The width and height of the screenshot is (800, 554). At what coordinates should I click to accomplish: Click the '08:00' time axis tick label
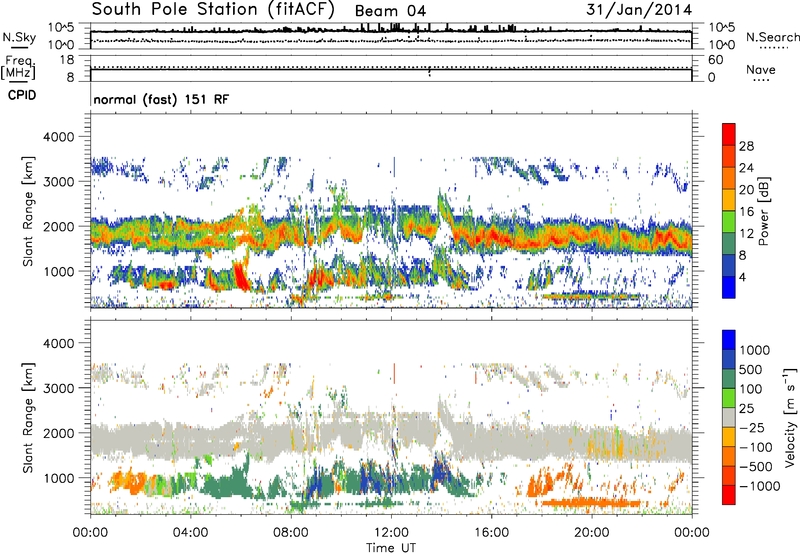[x=291, y=533]
